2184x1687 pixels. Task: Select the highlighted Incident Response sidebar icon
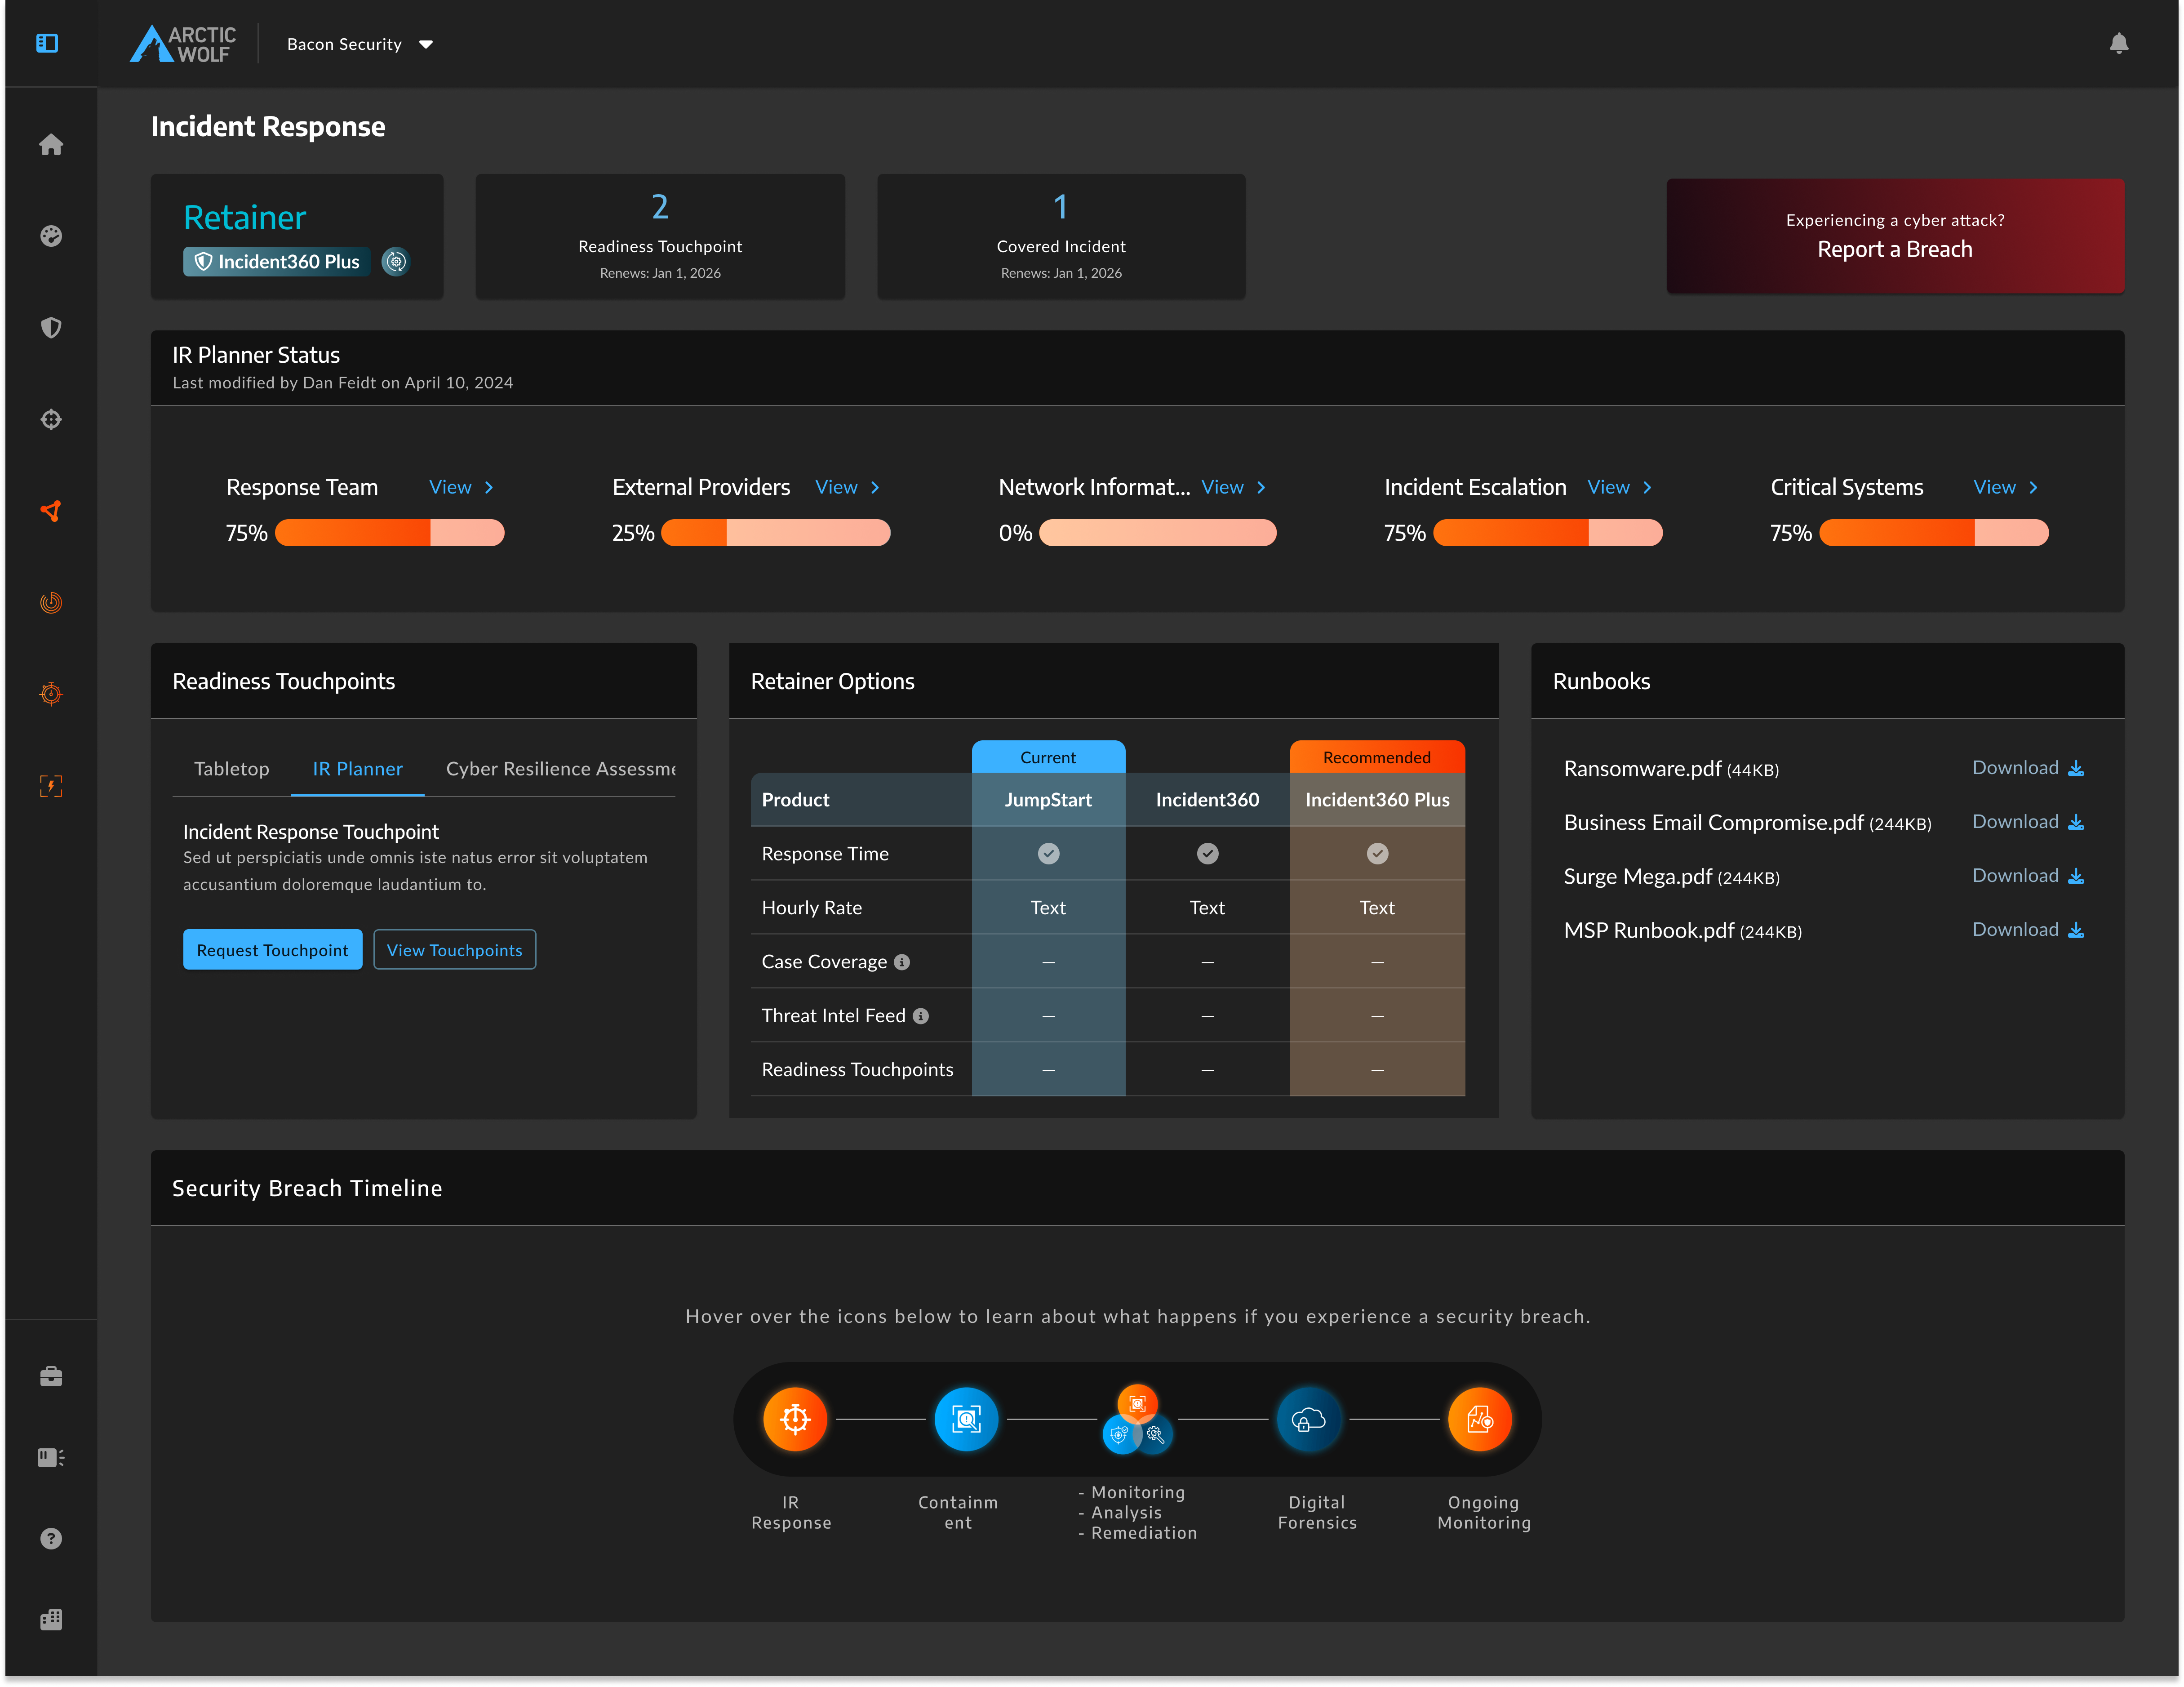51,511
